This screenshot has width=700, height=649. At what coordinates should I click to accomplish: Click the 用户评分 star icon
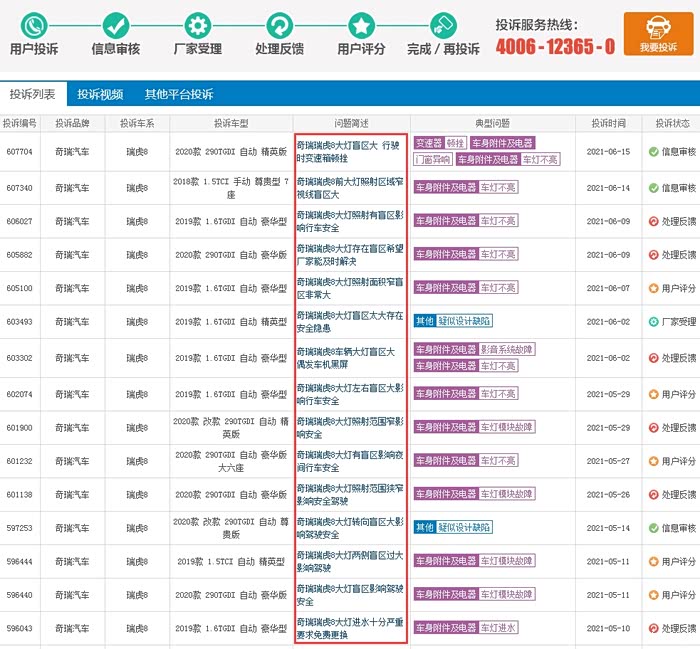coord(361,26)
